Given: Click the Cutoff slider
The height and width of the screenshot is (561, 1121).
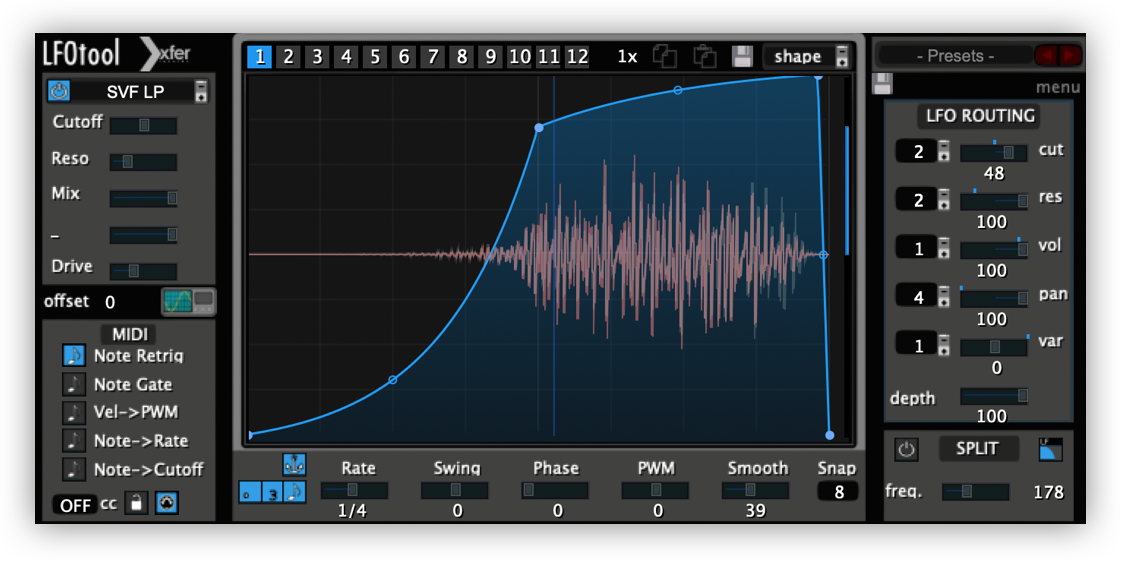Looking at the screenshot, I should 143,125.
